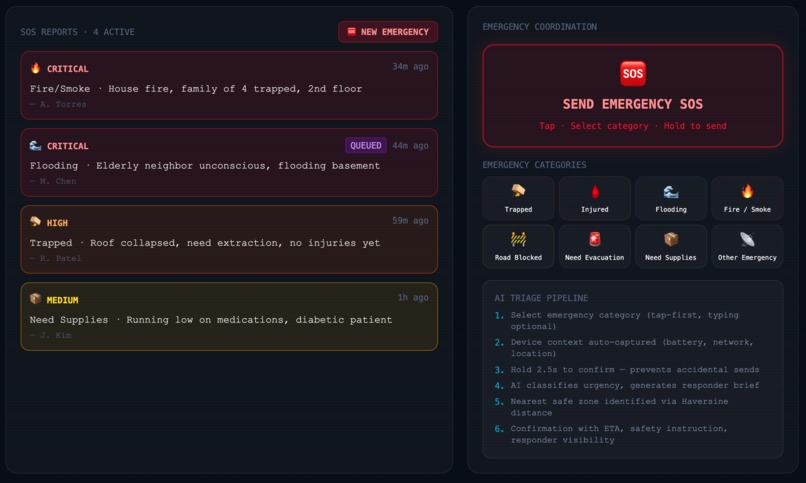This screenshot has width=806, height=483.
Task: Click the Other Emergency satellite icon
Action: click(x=747, y=239)
